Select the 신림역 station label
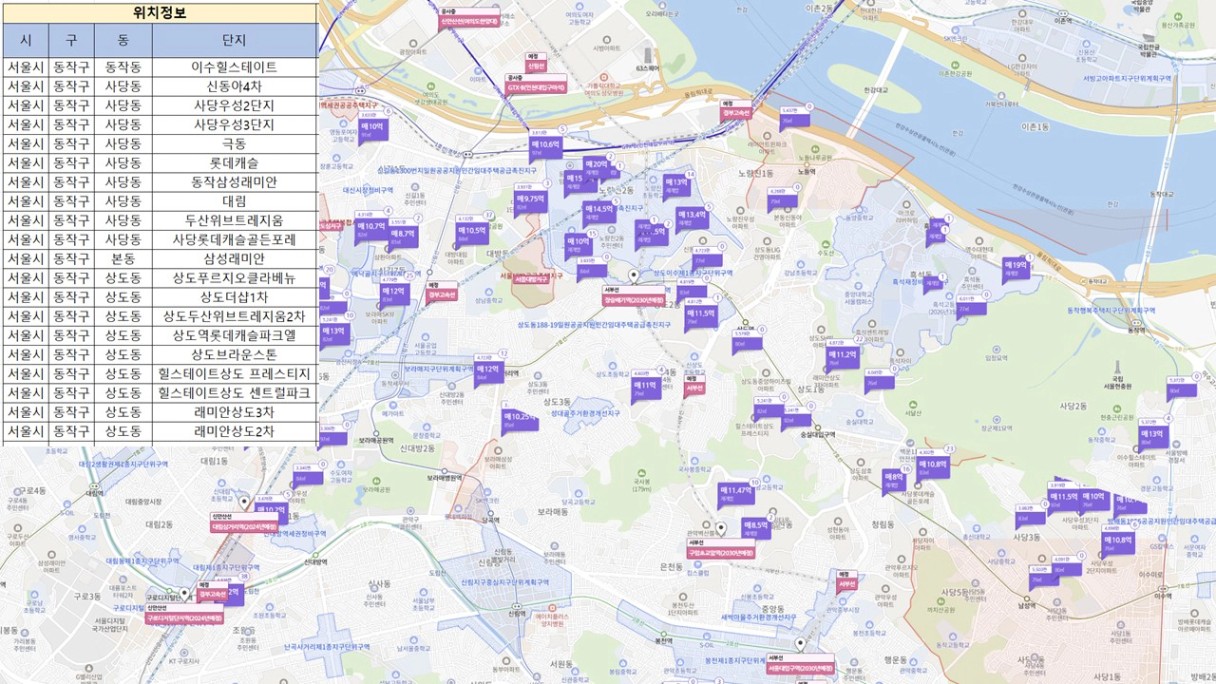This screenshot has width=1216, height=684. [516, 612]
